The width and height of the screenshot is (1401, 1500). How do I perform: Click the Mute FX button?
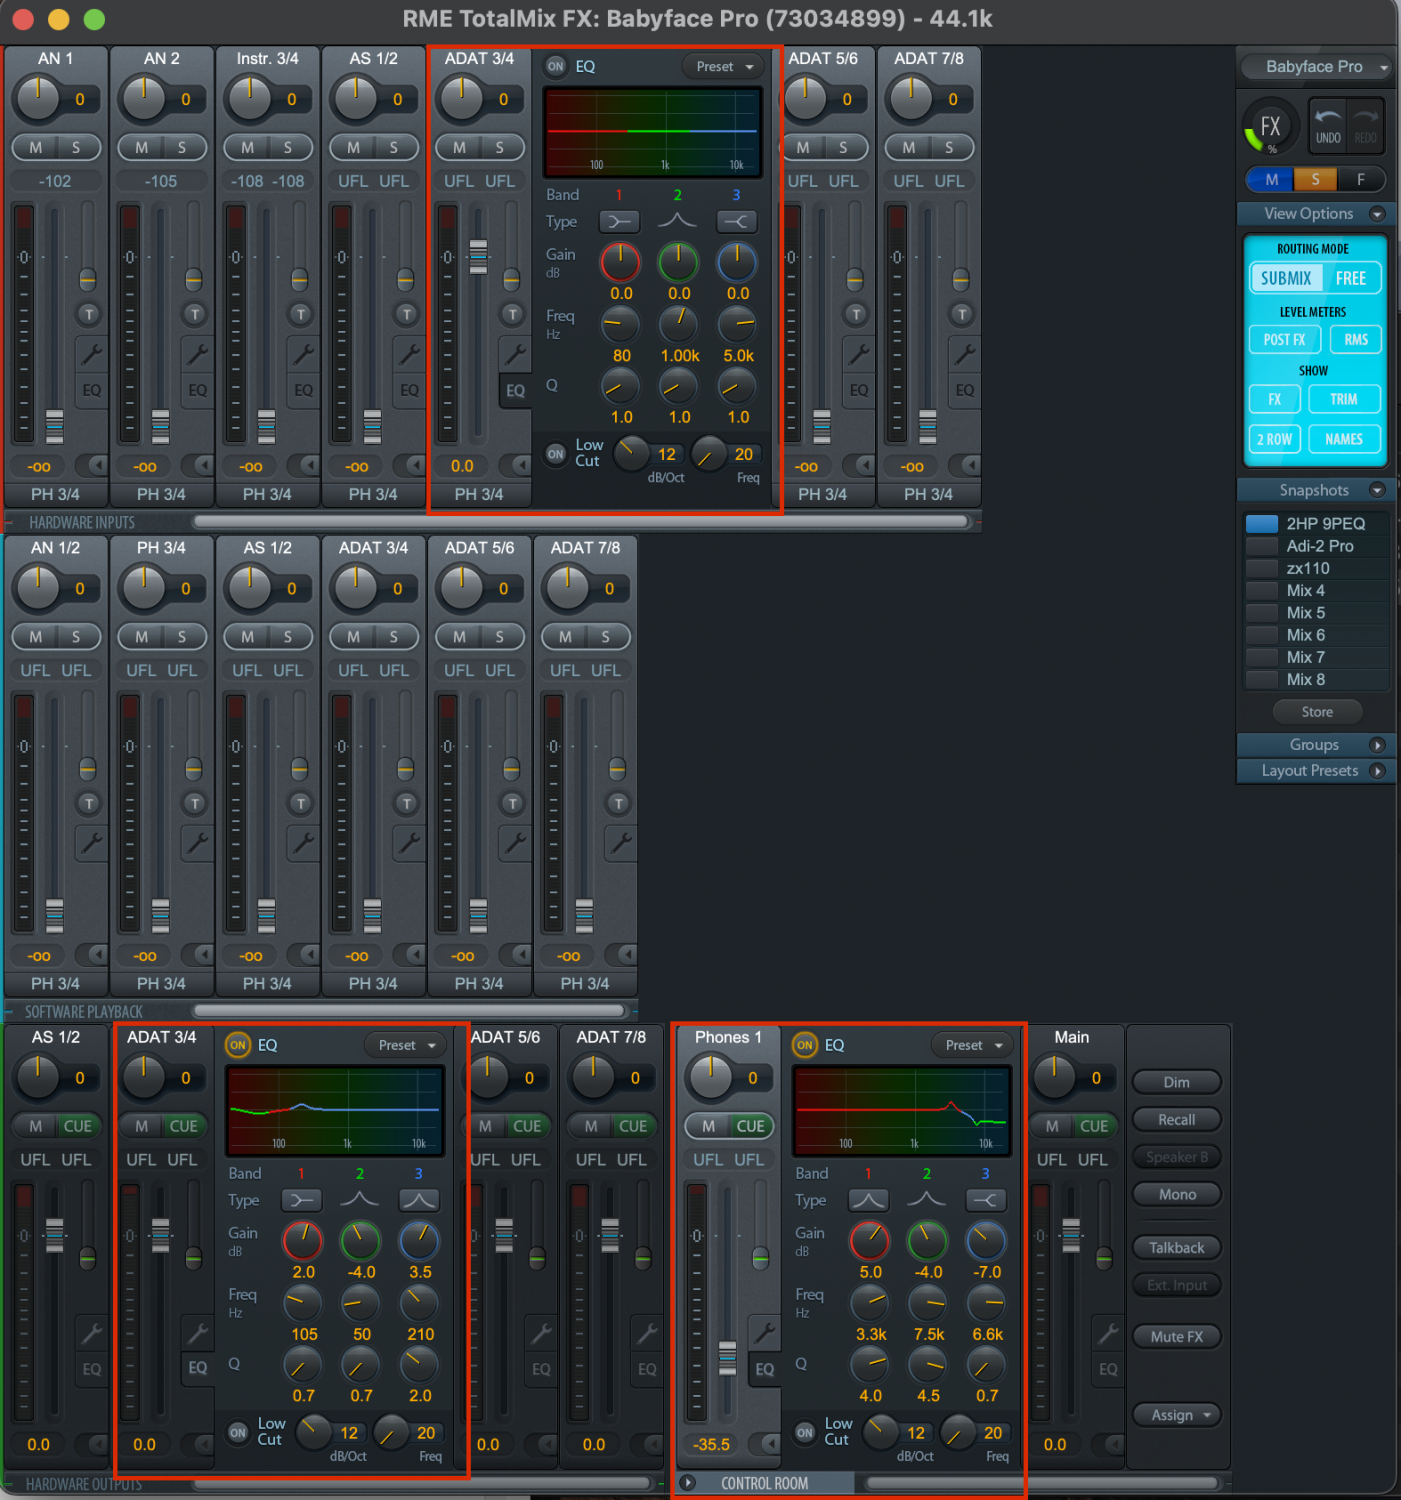[1177, 1337]
